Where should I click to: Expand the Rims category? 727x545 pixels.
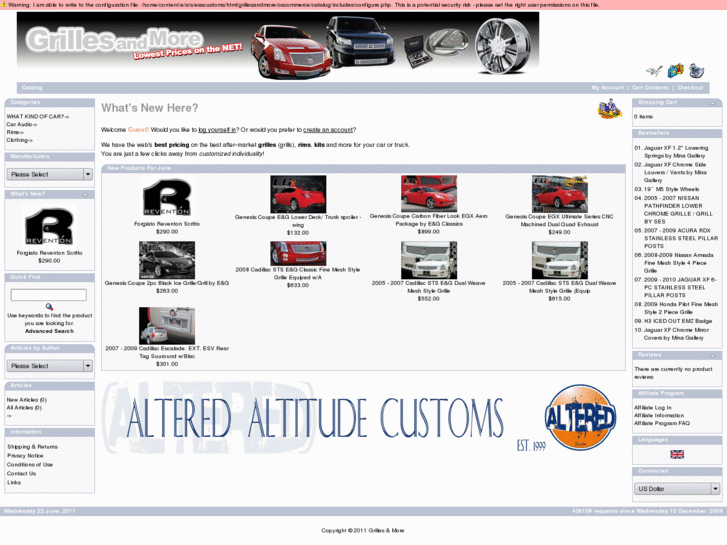pos(15,132)
